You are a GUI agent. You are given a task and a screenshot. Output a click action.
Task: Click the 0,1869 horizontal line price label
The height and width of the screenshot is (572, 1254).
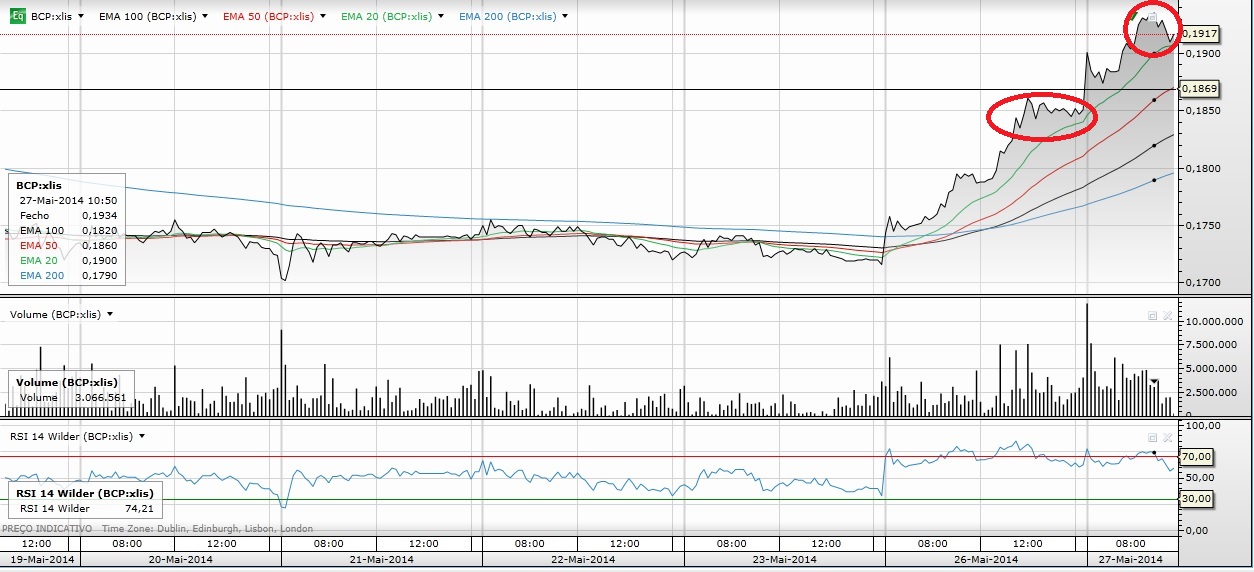coord(1199,90)
